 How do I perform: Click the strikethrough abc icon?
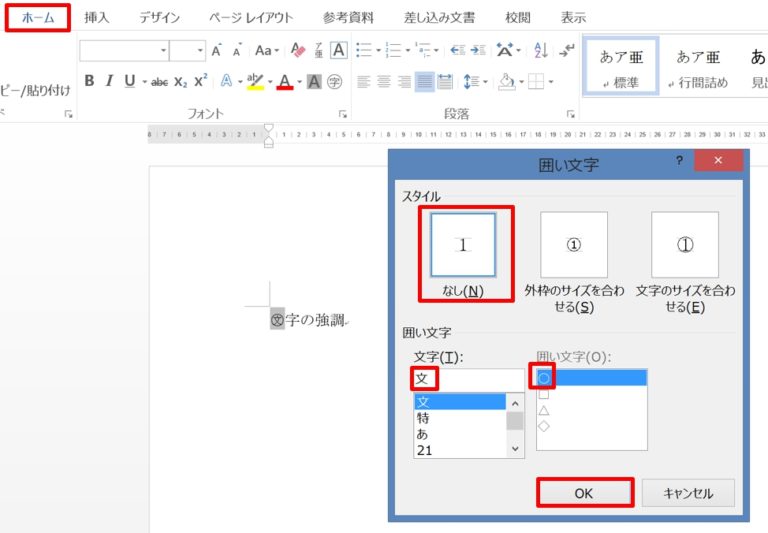click(x=159, y=82)
